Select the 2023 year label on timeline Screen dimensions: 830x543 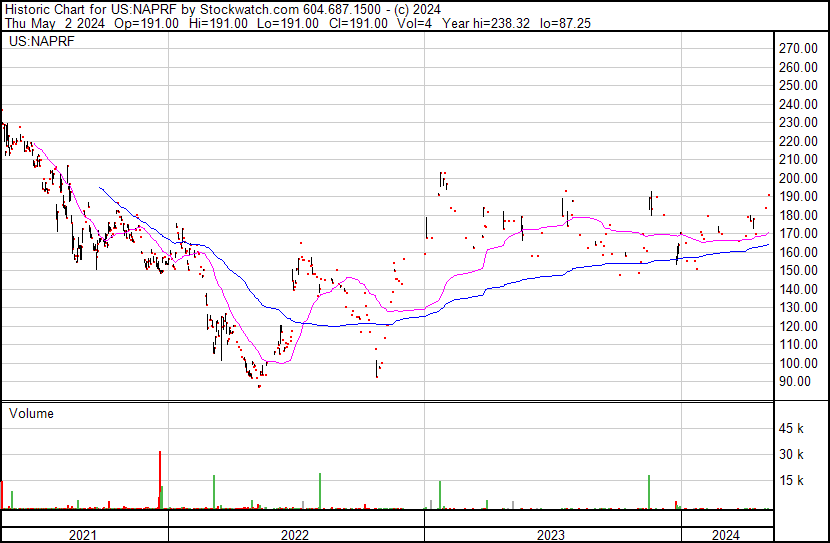[551, 535]
